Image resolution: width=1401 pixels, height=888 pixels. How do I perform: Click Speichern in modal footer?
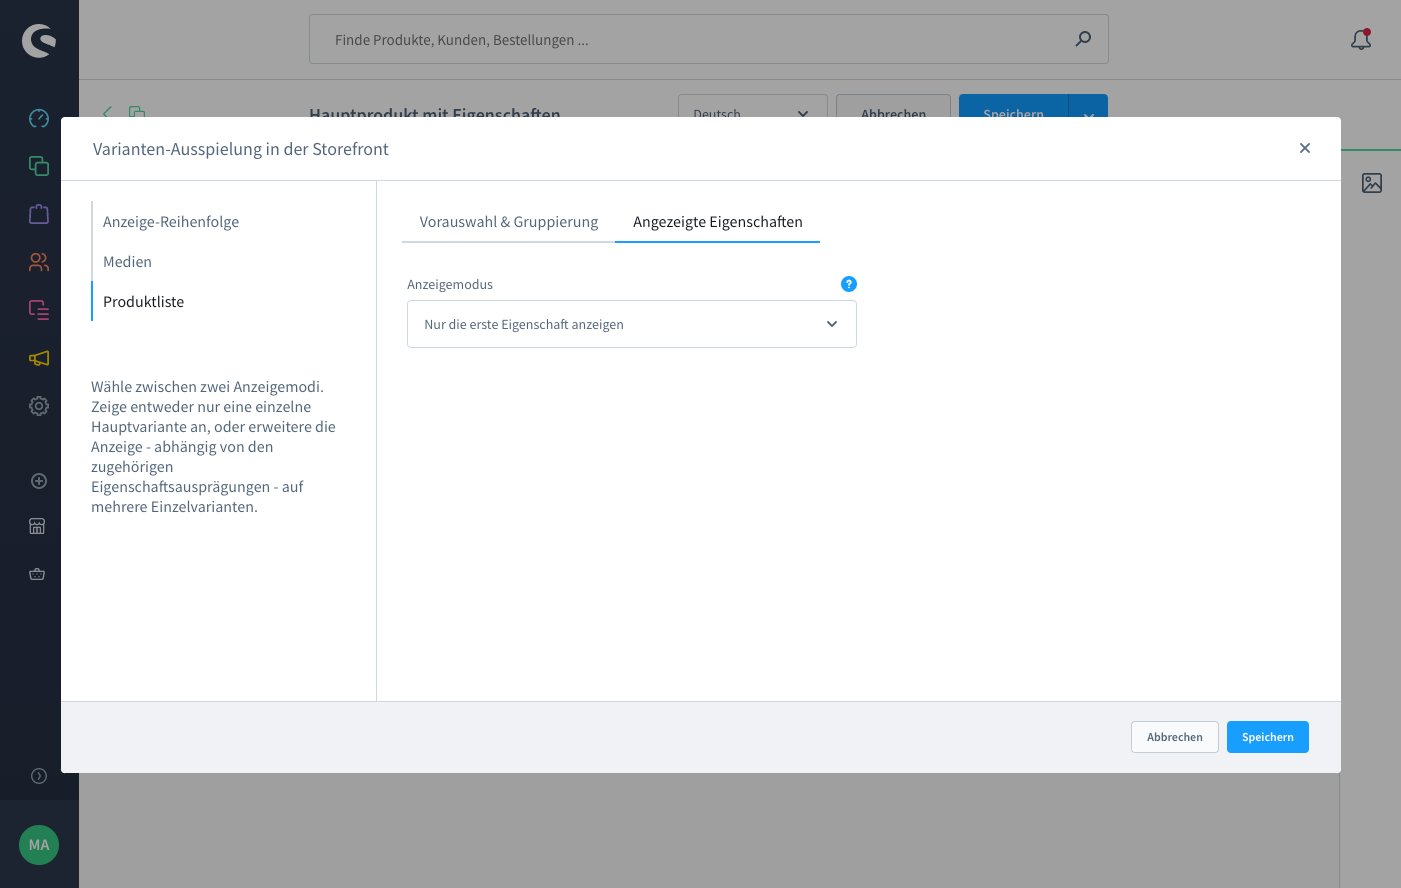click(1268, 737)
